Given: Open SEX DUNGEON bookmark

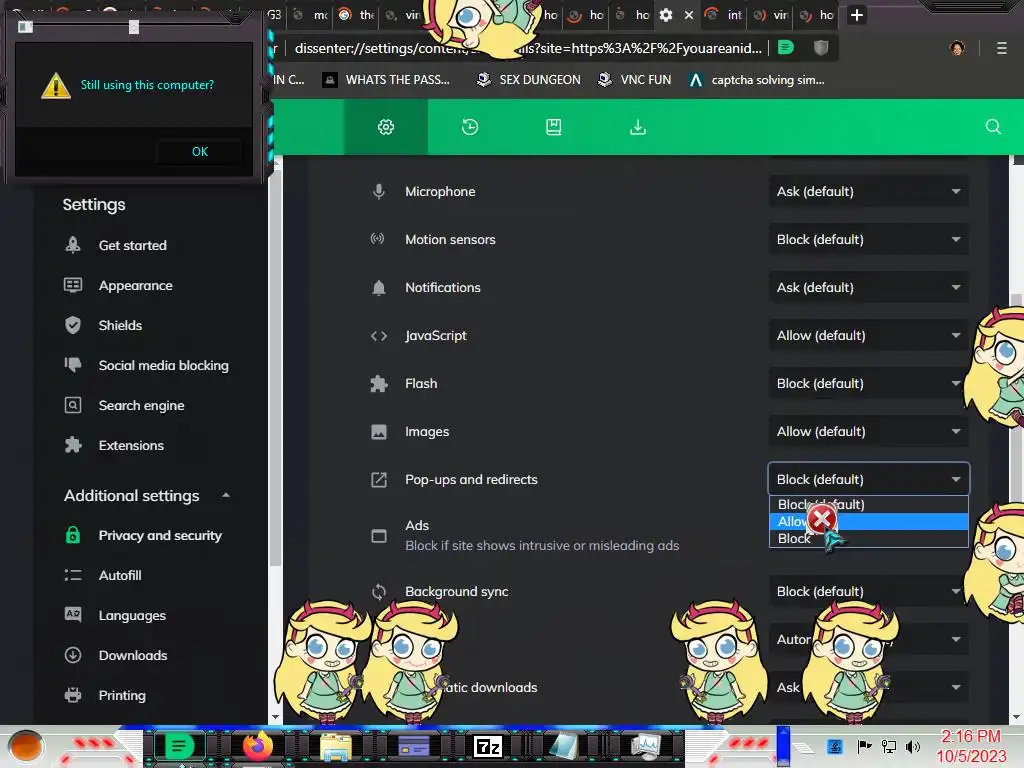Looking at the screenshot, I should [x=528, y=80].
